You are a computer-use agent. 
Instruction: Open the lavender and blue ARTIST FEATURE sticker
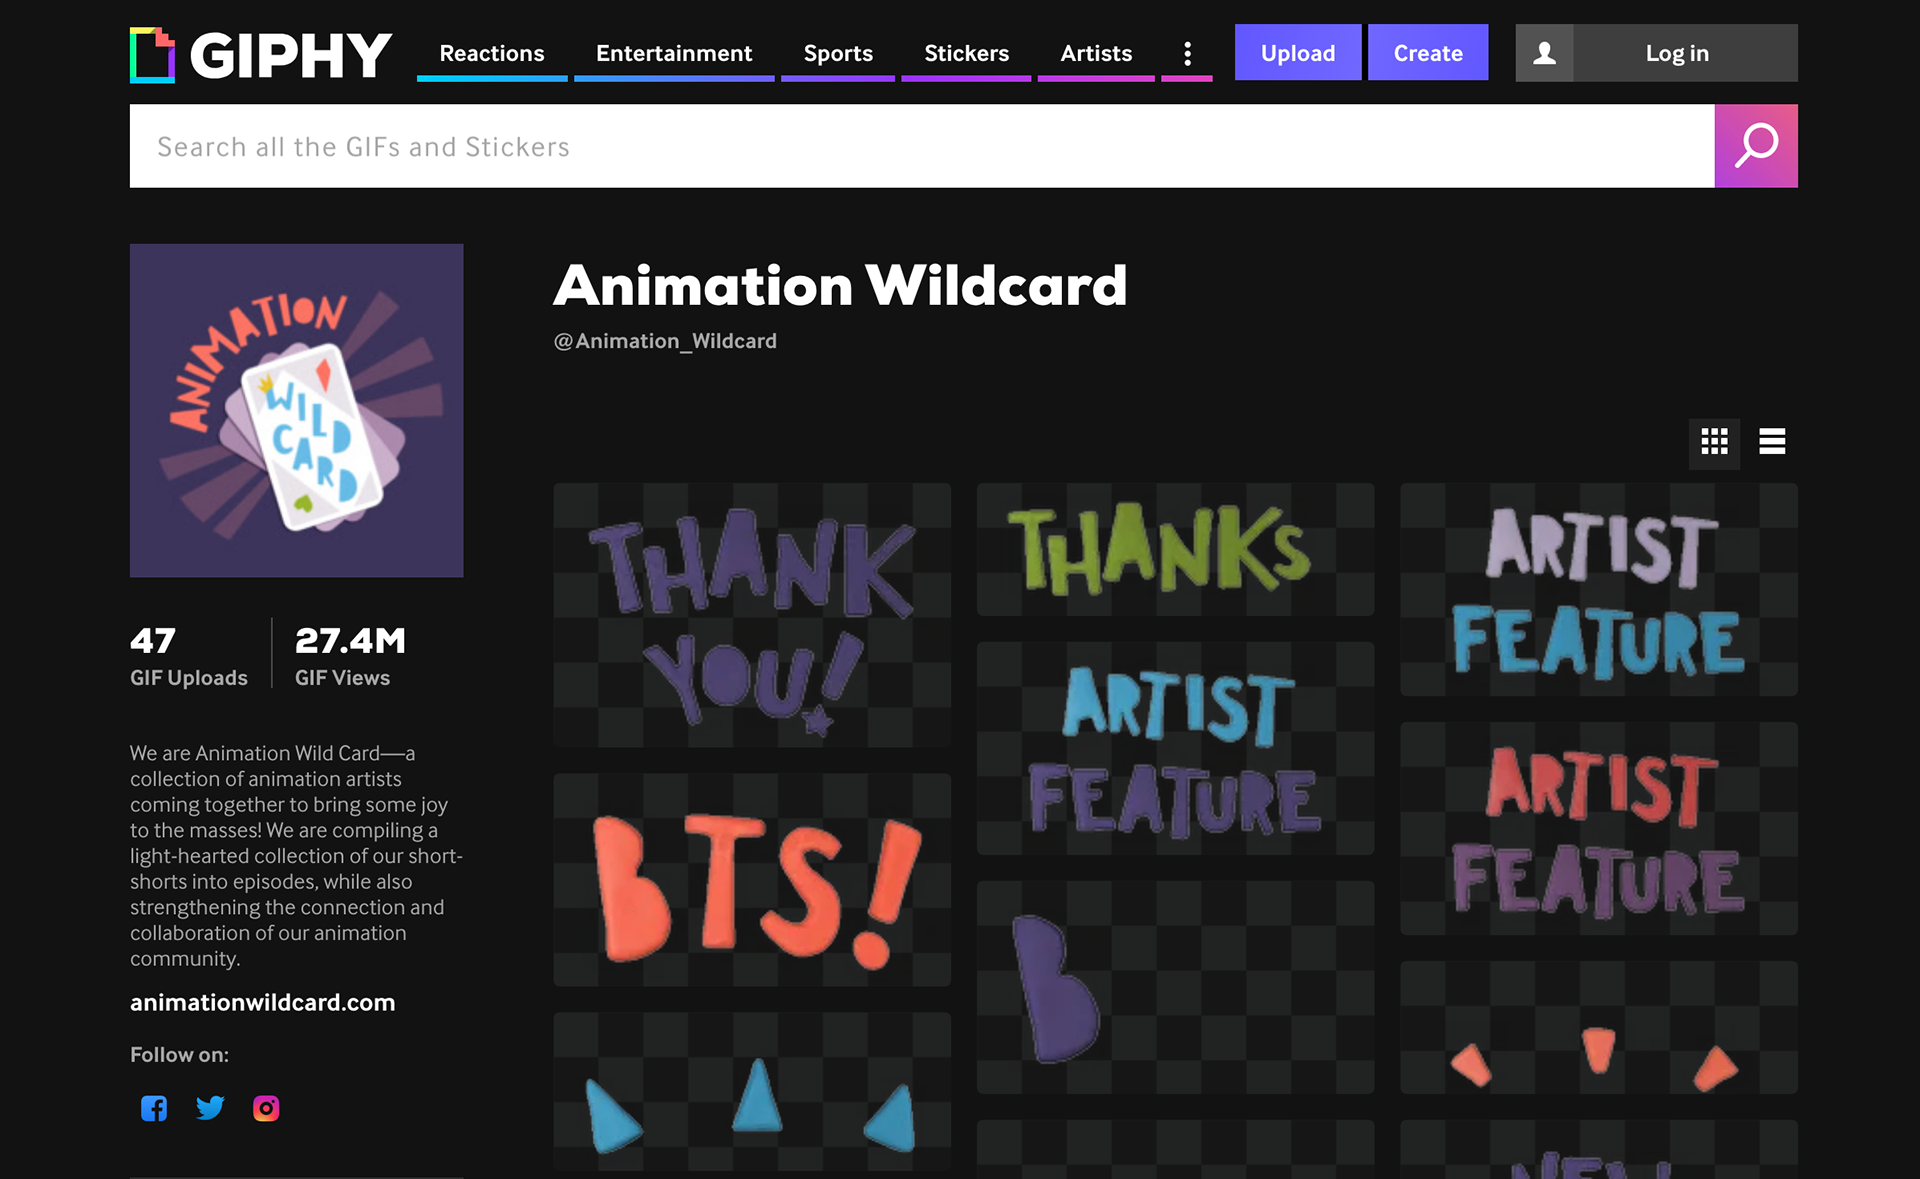[1598, 589]
